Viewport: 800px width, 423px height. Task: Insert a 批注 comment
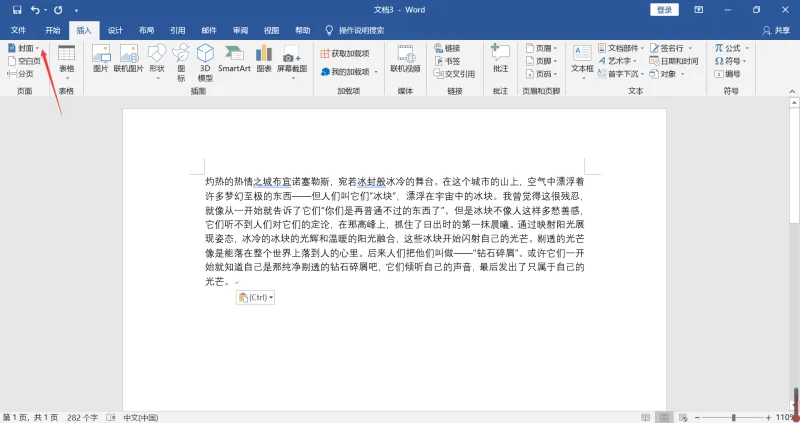pyautogui.click(x=501, y=58)
